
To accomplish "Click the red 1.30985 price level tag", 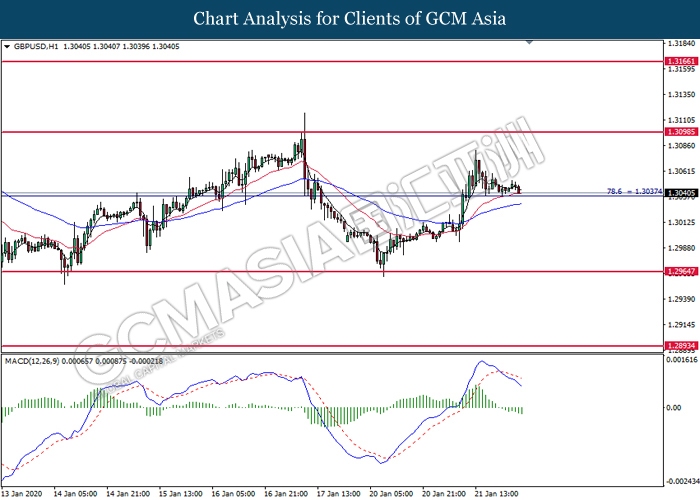I will pos(681,132).
